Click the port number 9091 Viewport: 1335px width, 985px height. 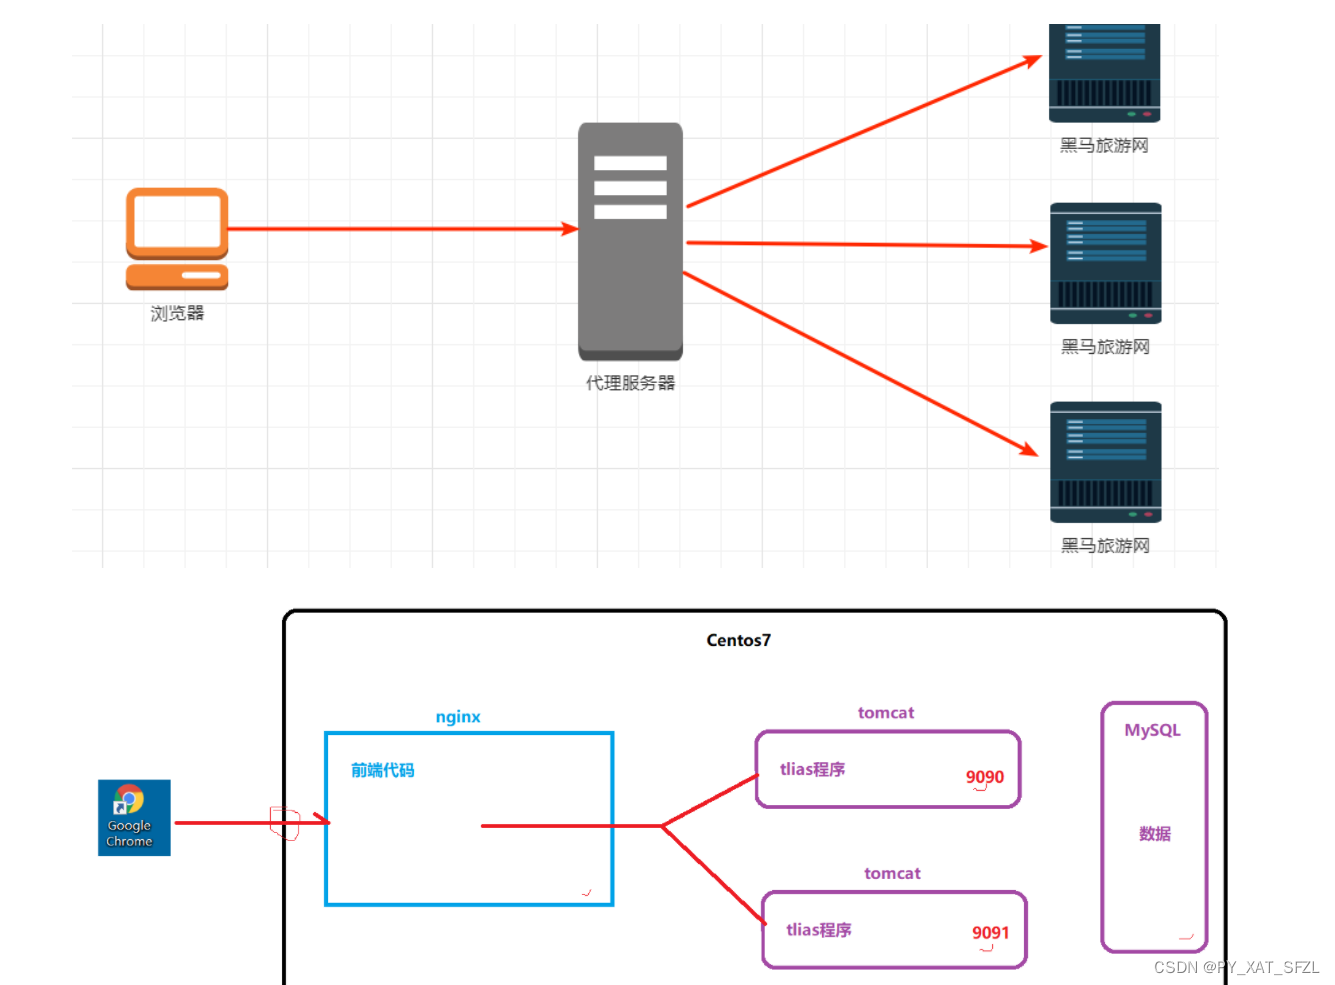pos(991,933)
